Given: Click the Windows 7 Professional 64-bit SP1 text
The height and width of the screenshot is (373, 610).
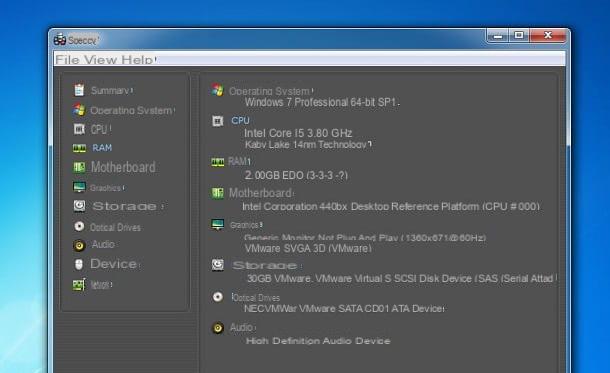Looking at the screenshot, I should click(x=321, y=102).
